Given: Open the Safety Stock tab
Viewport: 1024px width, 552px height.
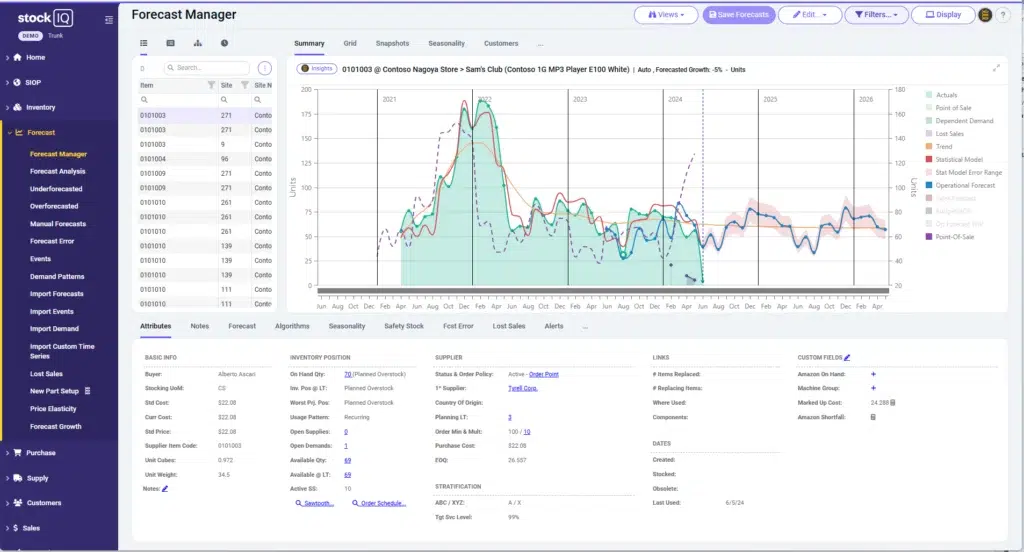Looking at the screenshot, I should tap(404, 326).
